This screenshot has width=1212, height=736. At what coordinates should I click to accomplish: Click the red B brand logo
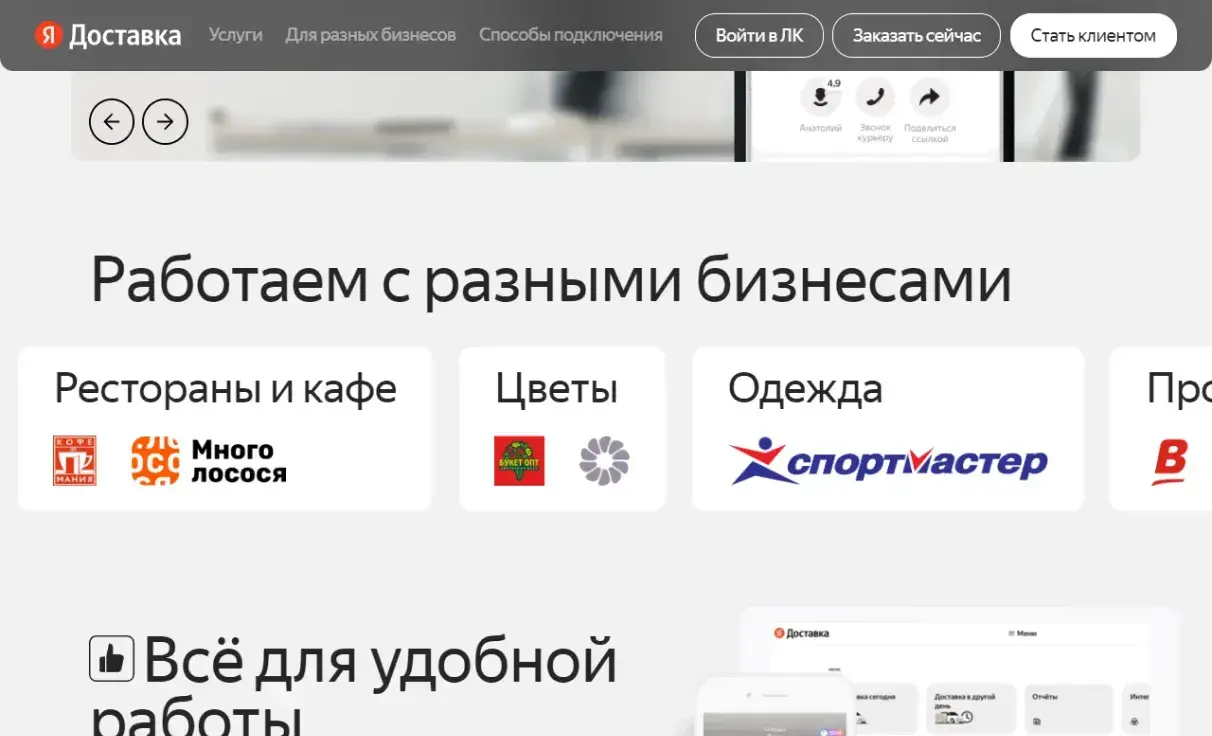1169,461
